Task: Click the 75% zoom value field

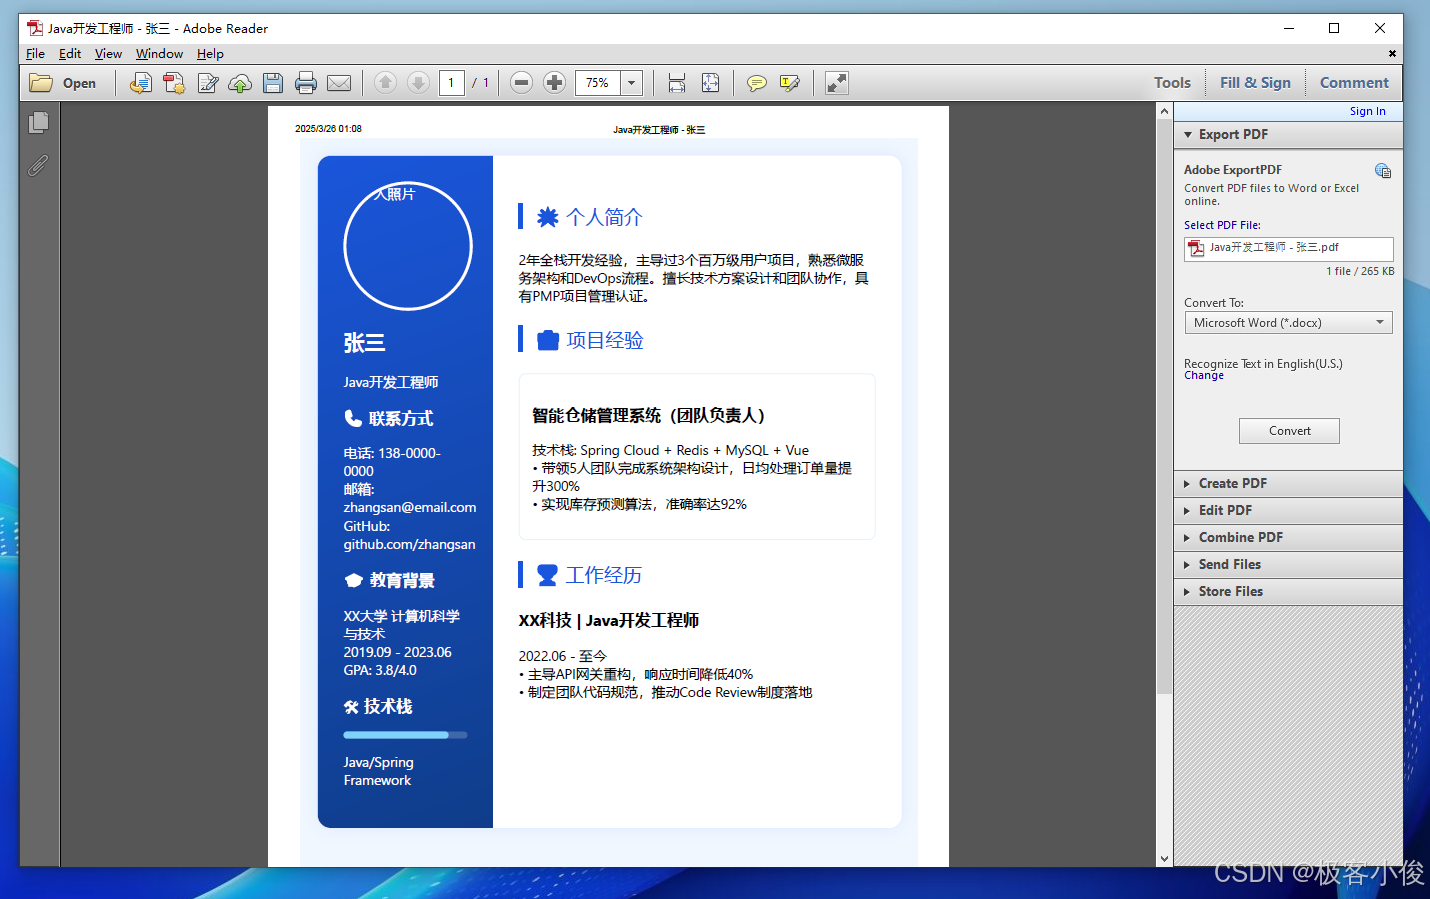Action: [597, 83]
